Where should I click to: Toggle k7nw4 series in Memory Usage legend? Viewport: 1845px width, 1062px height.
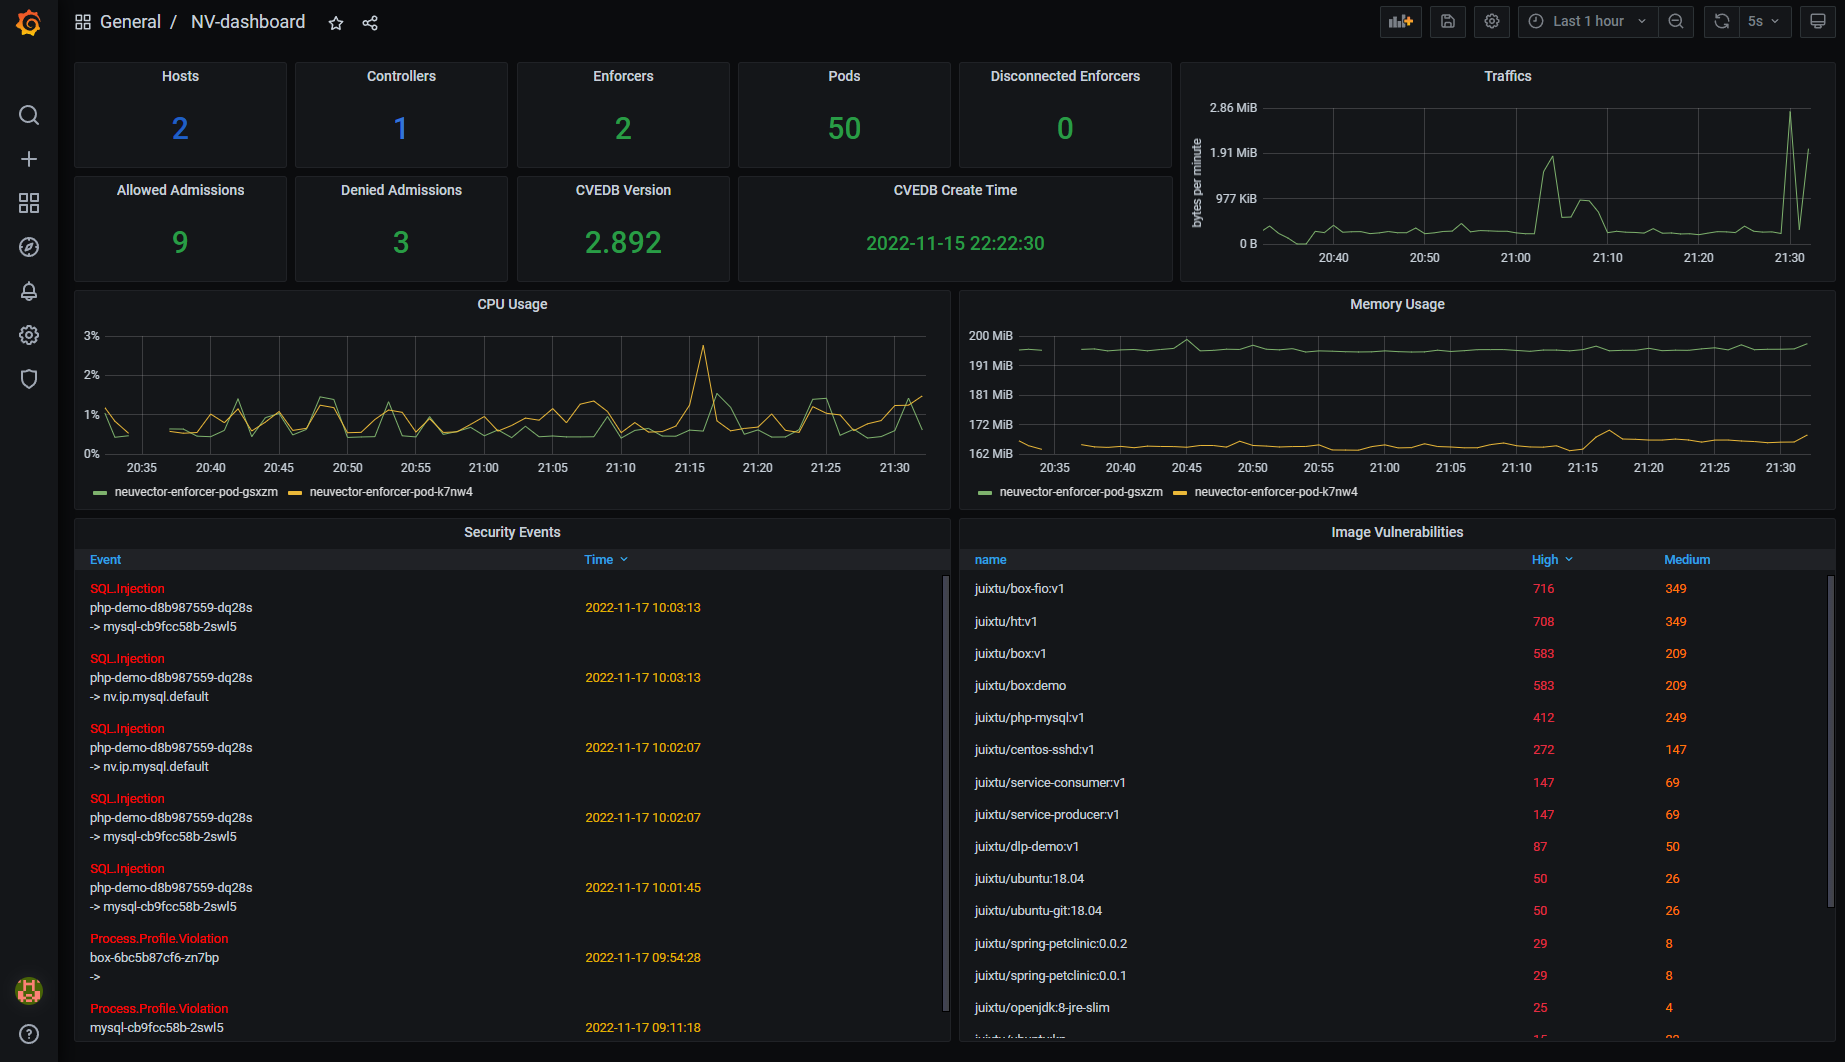point(1276,492)
